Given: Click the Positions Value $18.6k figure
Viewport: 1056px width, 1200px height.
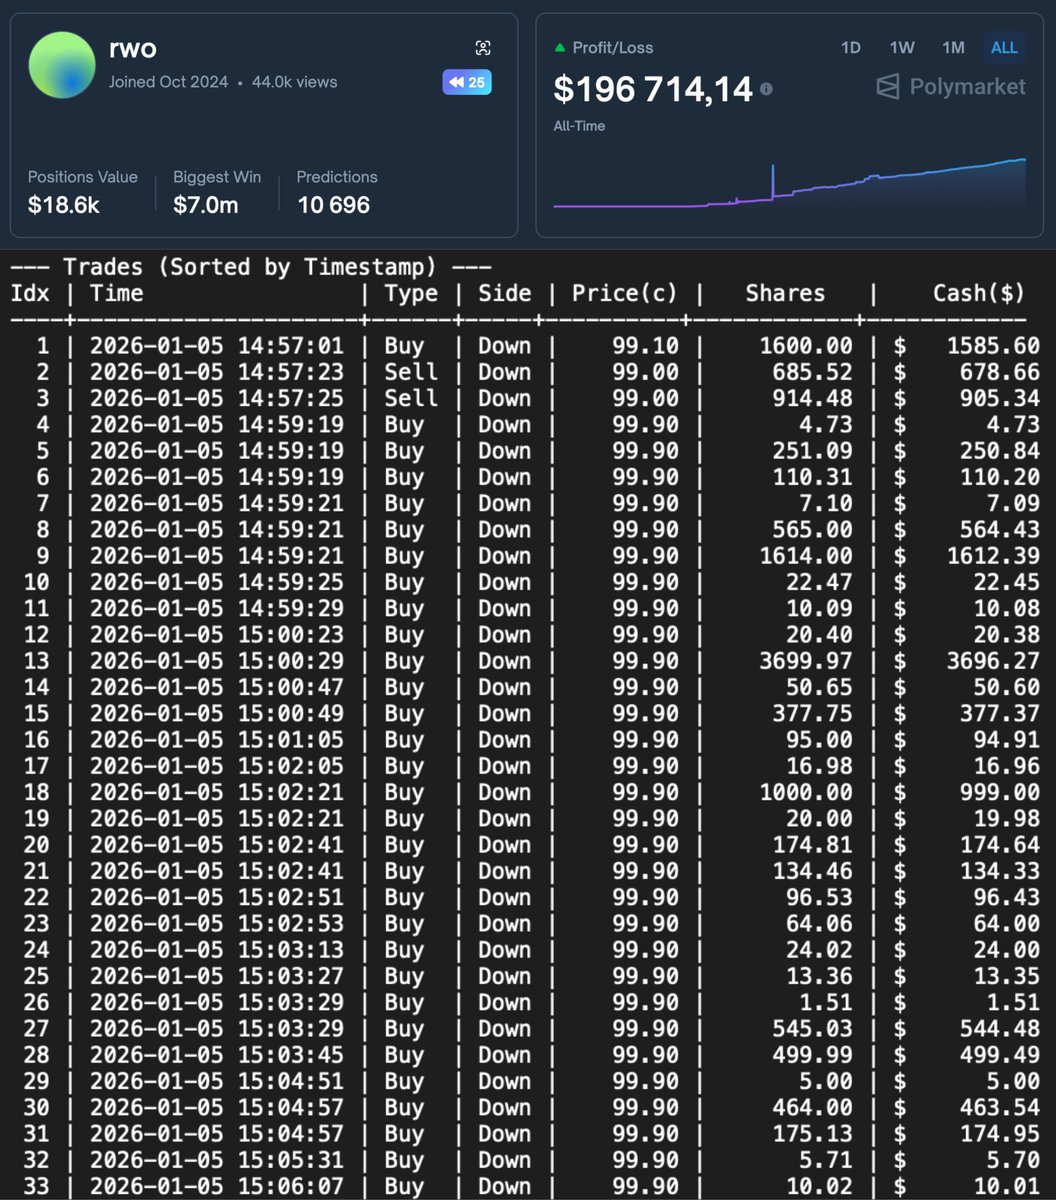Looking at the screenshot, I should tap(64, 205).
